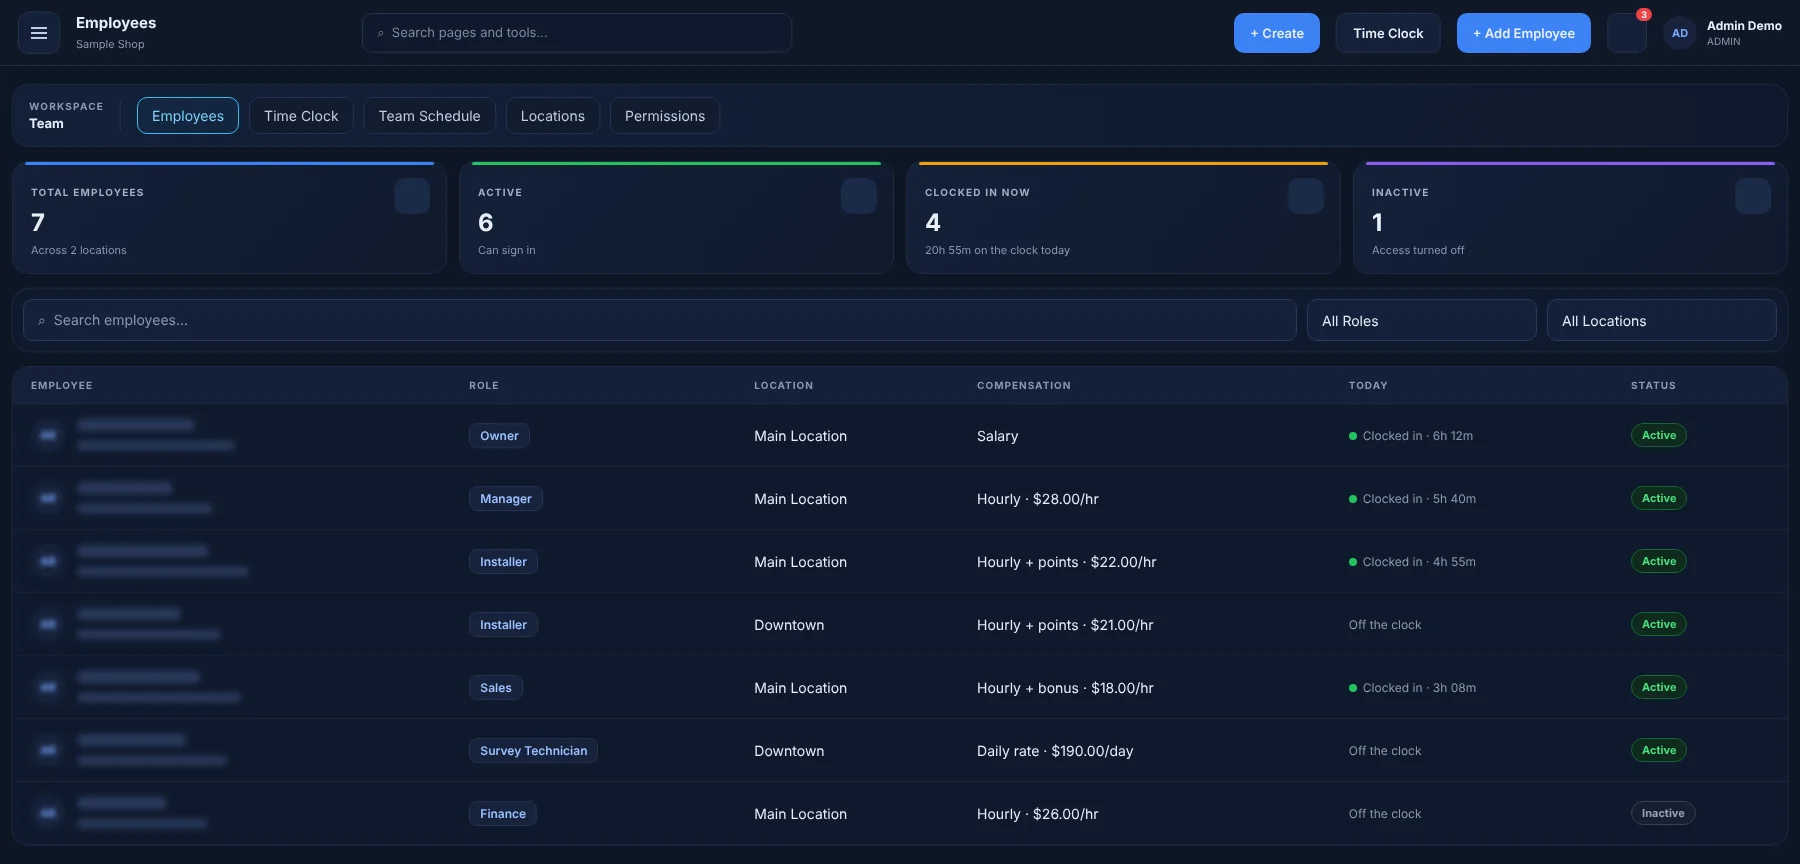Click 'Daily rate · $190.00/day' cell
1800x864 pixels.
(x=1055, y=751)
